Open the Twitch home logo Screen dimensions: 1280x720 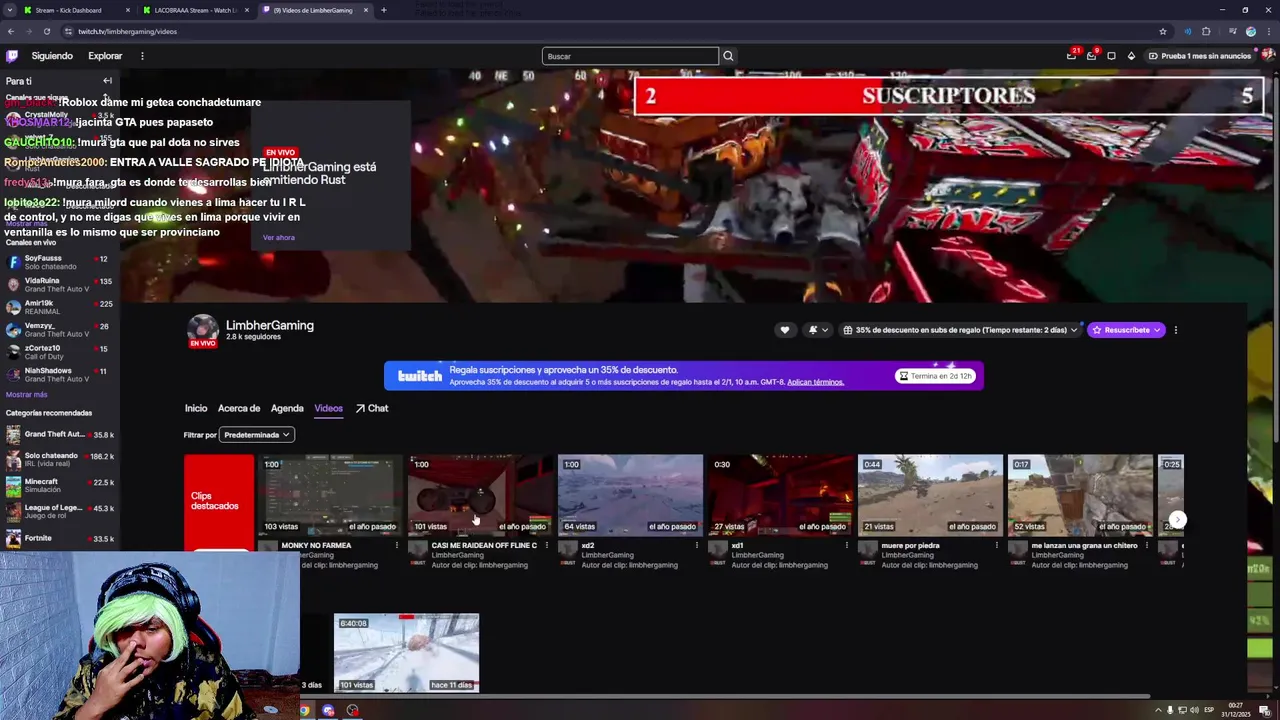(12, 56)
